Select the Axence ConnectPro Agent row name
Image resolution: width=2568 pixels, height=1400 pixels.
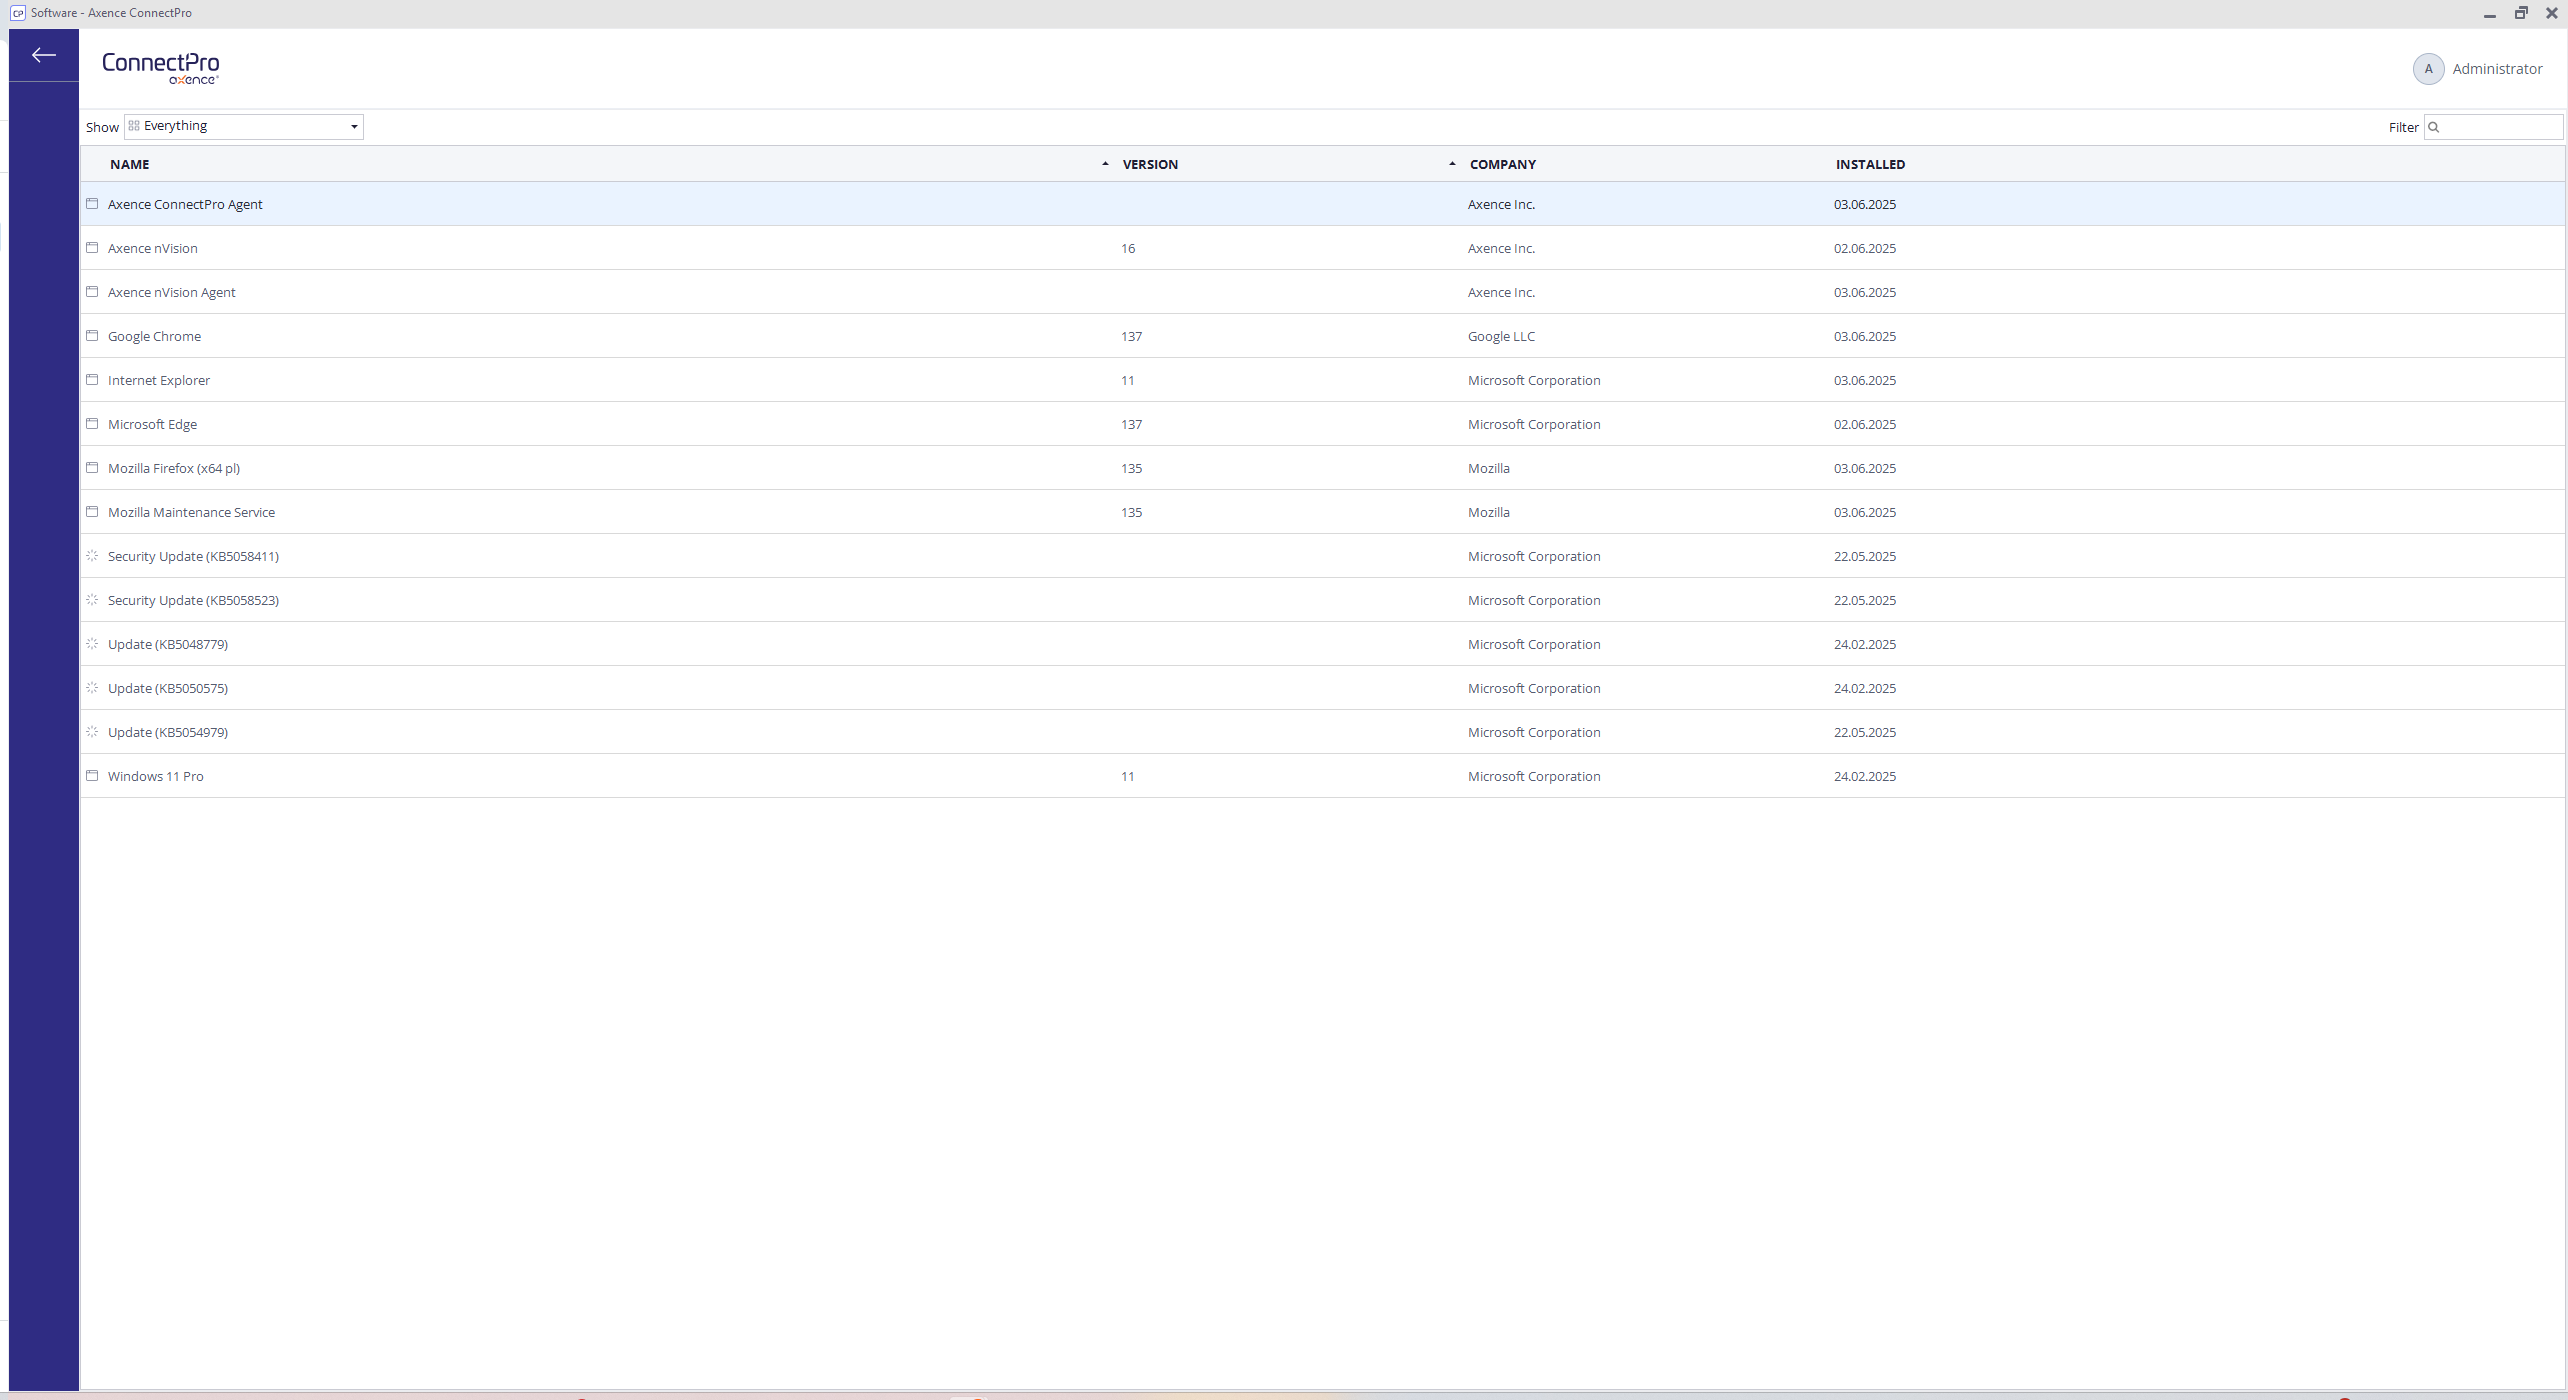coord(185,204)
